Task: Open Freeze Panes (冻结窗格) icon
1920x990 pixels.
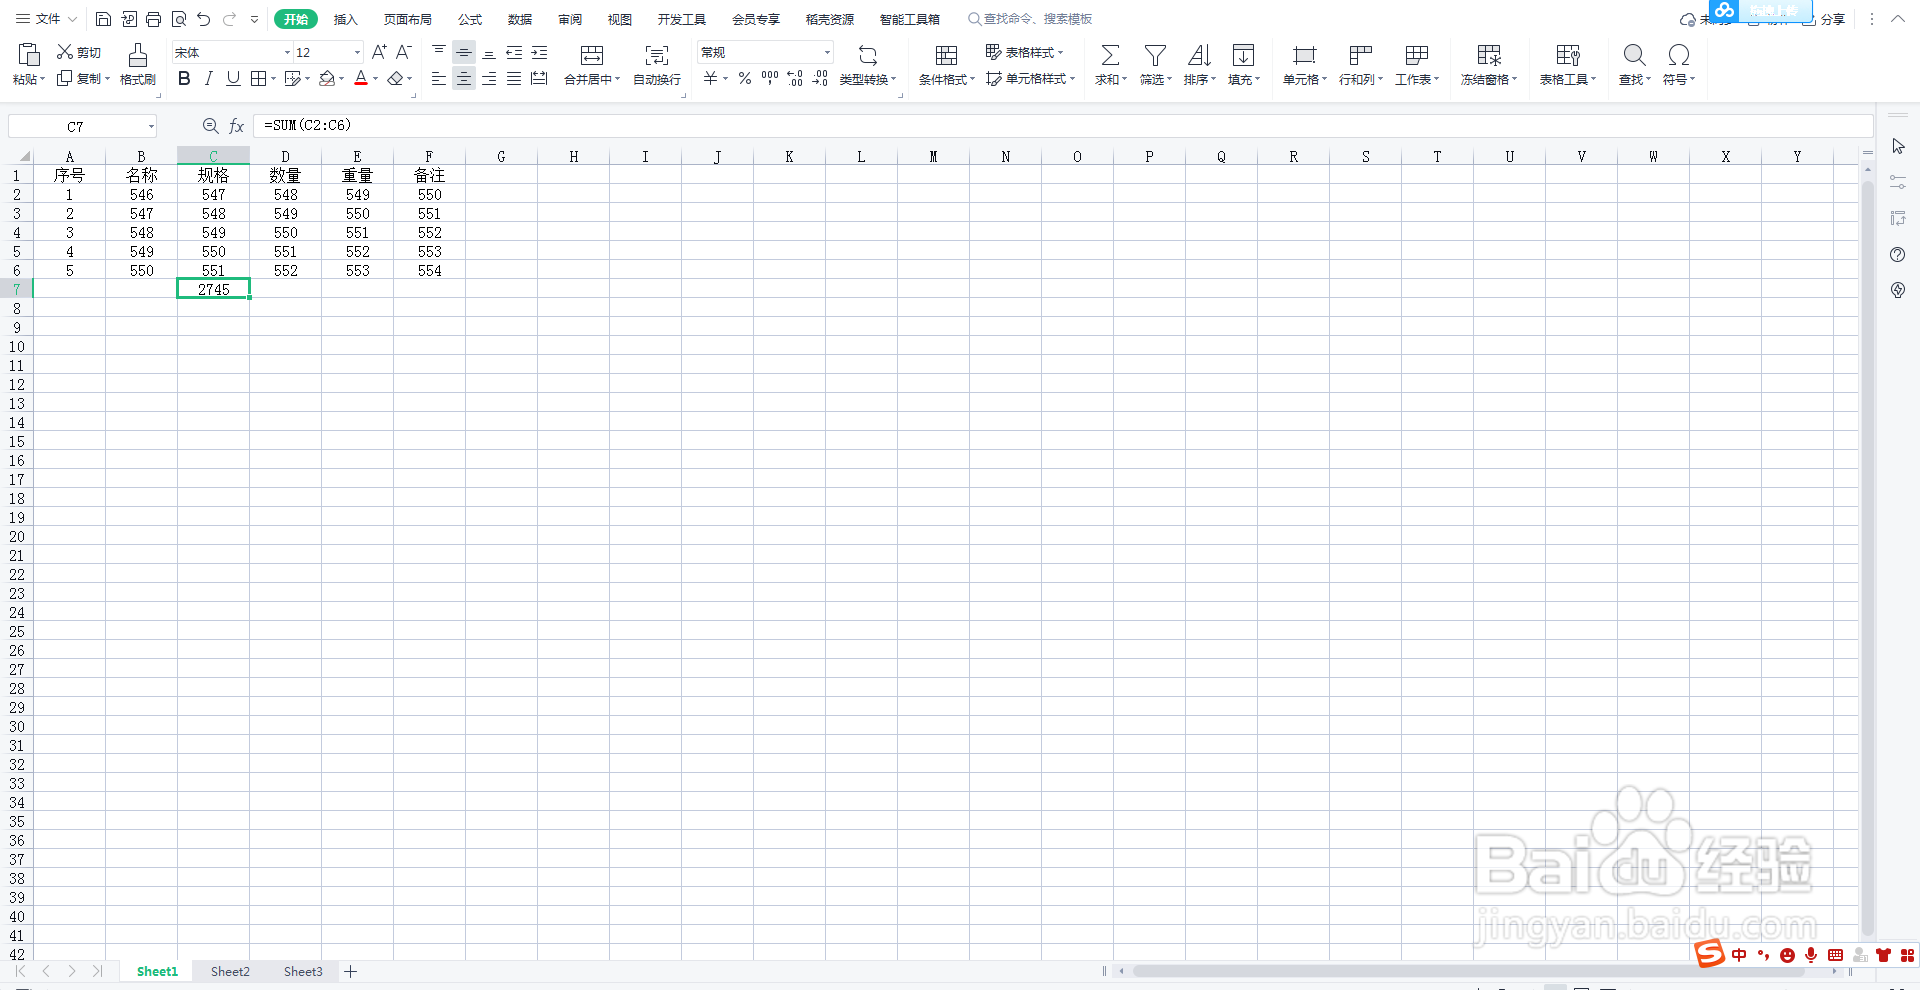Action: [x=1489, y=55]
